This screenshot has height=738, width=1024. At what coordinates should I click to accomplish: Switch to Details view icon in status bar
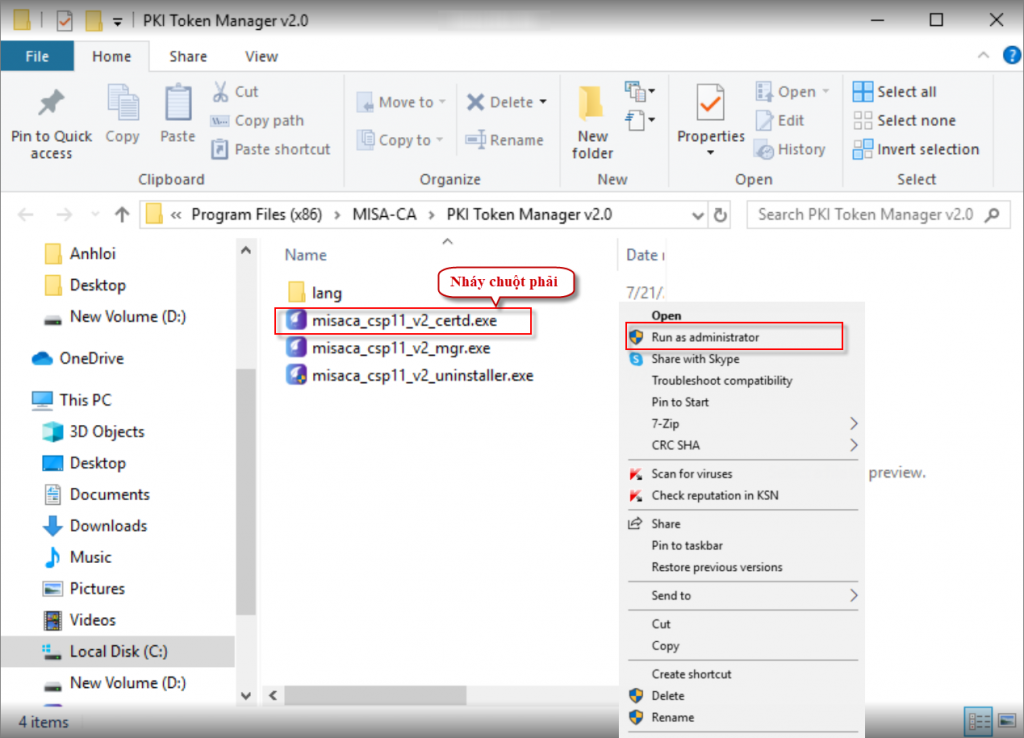point(978,722)
